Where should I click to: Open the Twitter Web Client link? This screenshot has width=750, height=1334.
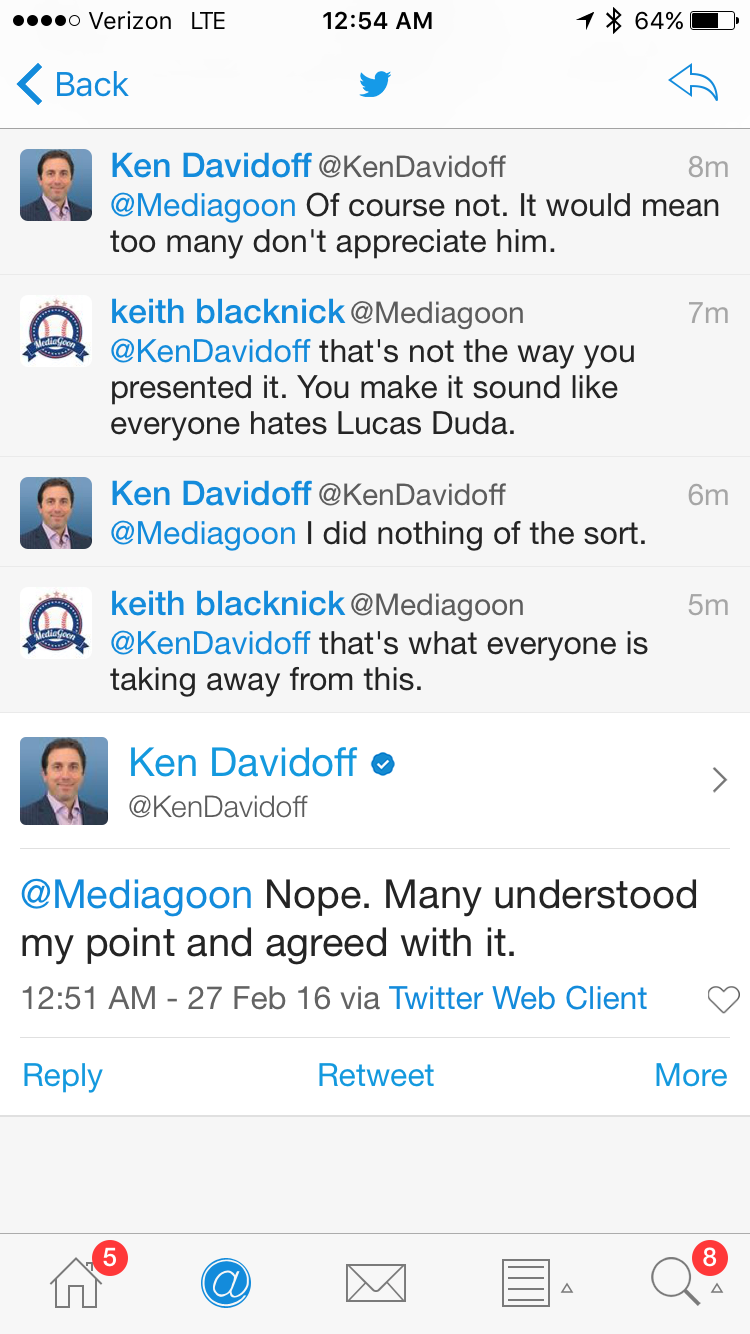click(518, 998)
